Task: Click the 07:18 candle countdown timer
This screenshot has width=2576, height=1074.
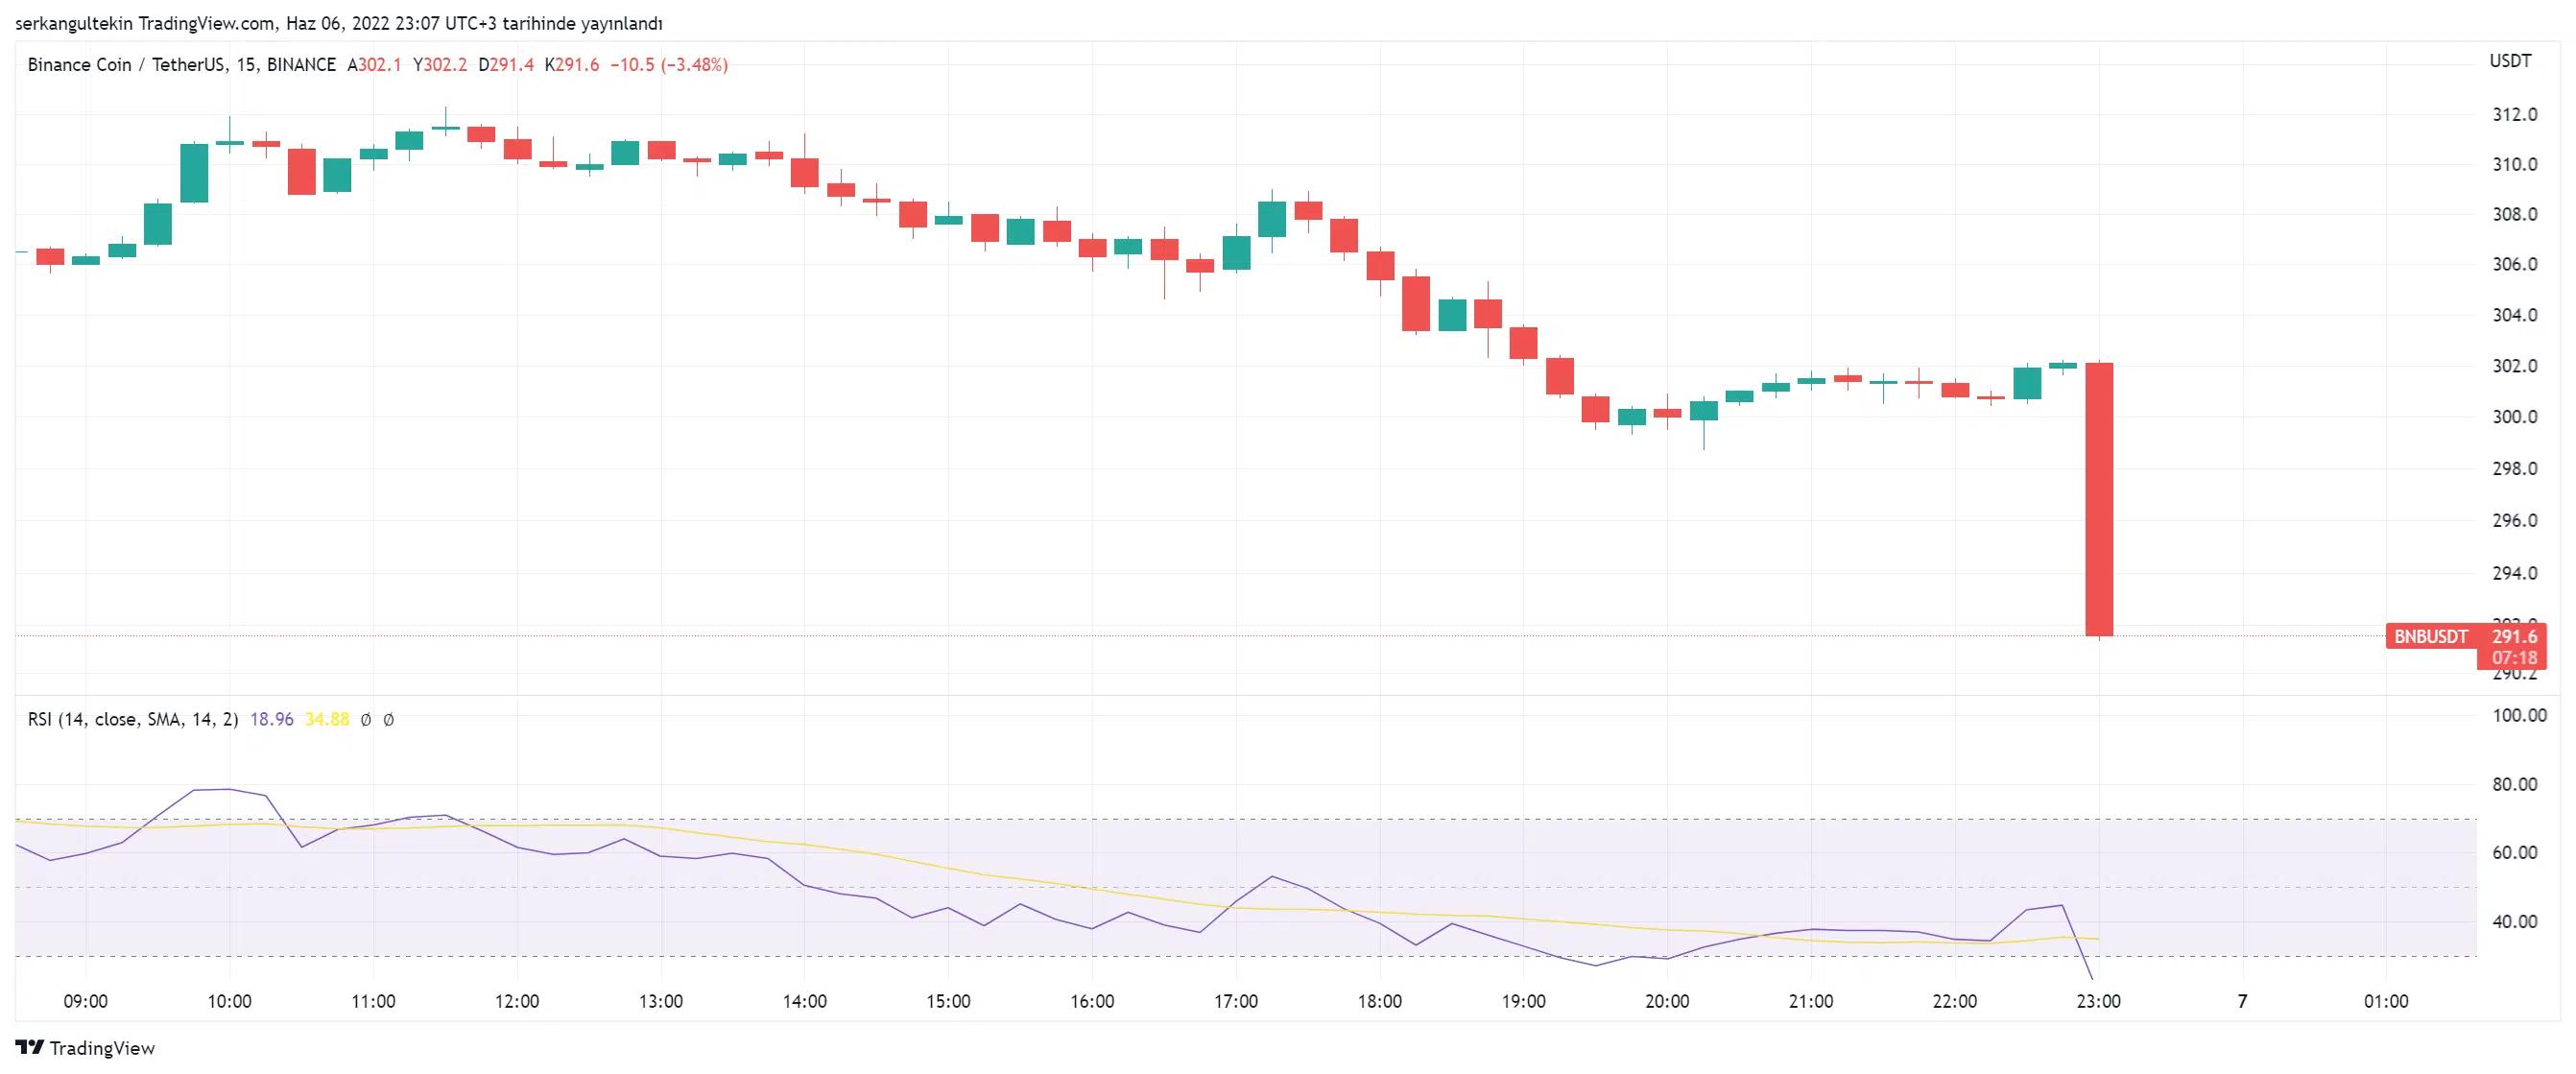Action: (x=2514, y=658)
